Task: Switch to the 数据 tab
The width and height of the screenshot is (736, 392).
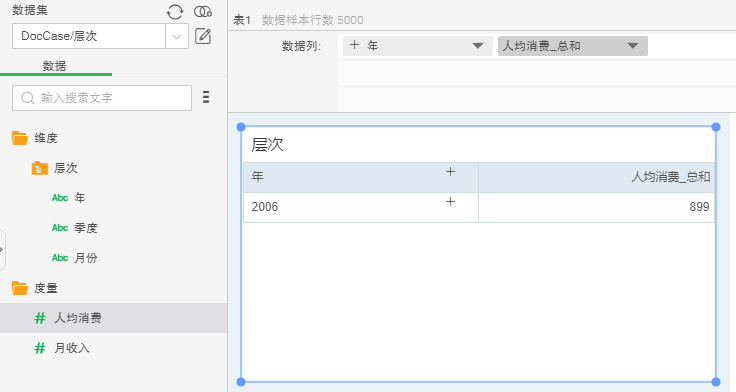Action: [x=54, y=66]
